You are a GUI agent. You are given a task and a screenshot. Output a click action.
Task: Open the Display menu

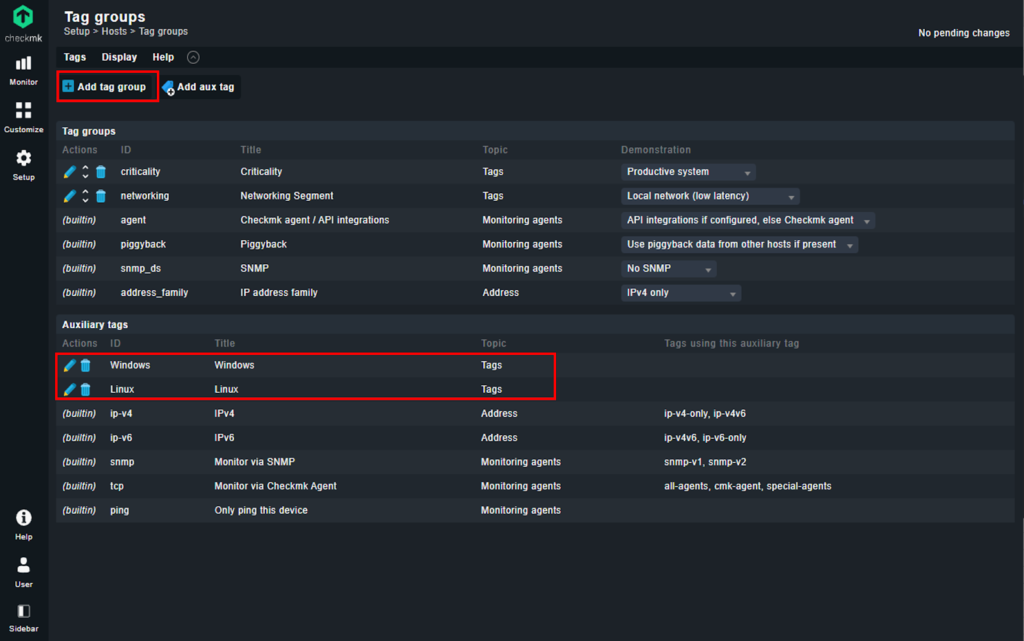119,57
